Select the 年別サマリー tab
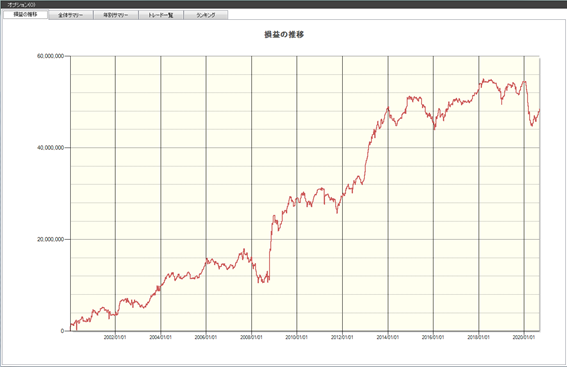The width and height of the screenshot is (567, 367). [116, 15]
